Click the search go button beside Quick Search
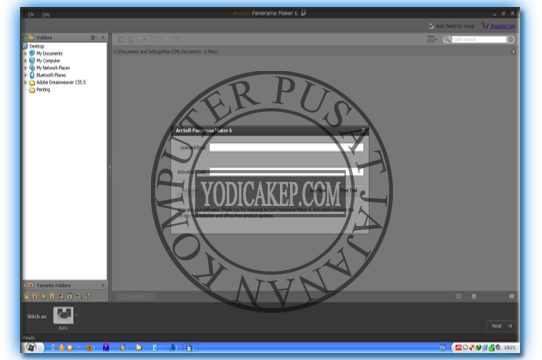Image resolution: width=542 pixels, height=360 pixels. 511,39
